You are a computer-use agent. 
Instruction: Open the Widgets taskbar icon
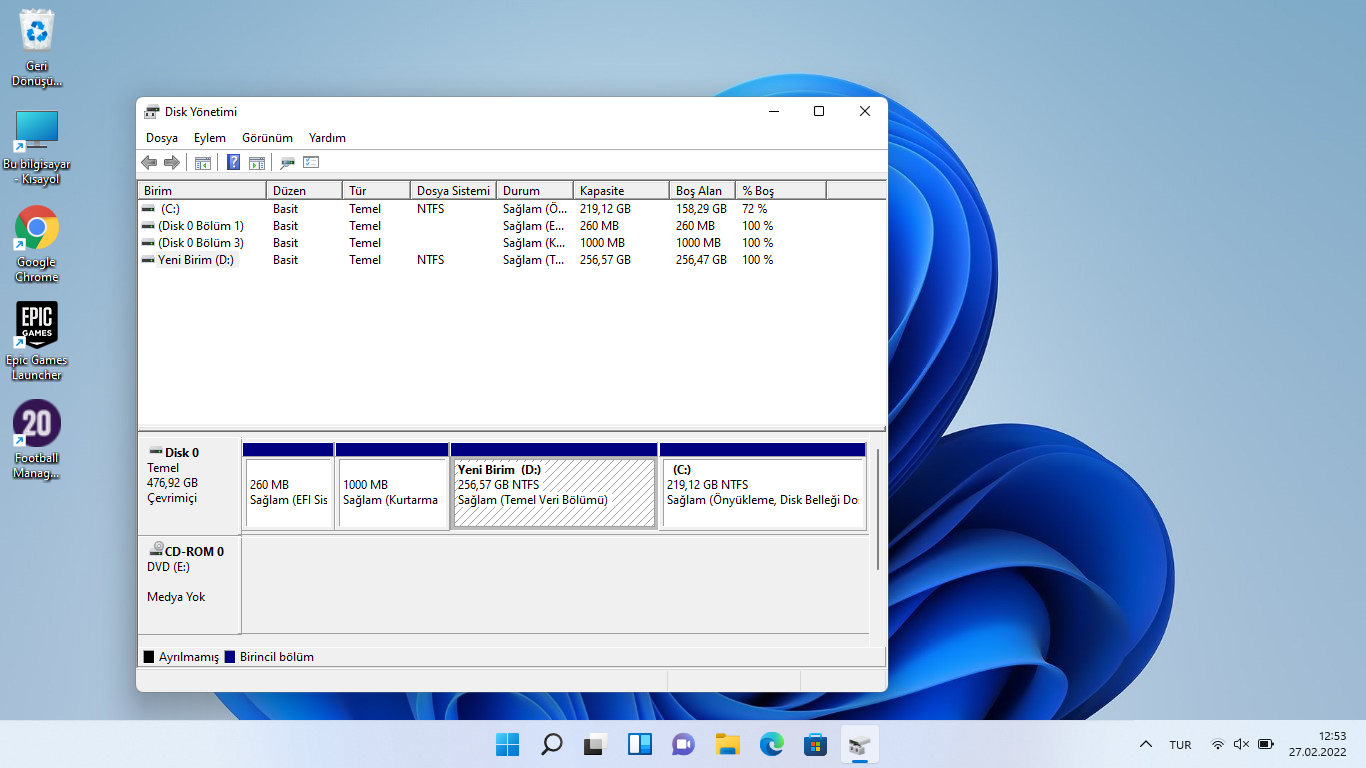coord(640,744)
